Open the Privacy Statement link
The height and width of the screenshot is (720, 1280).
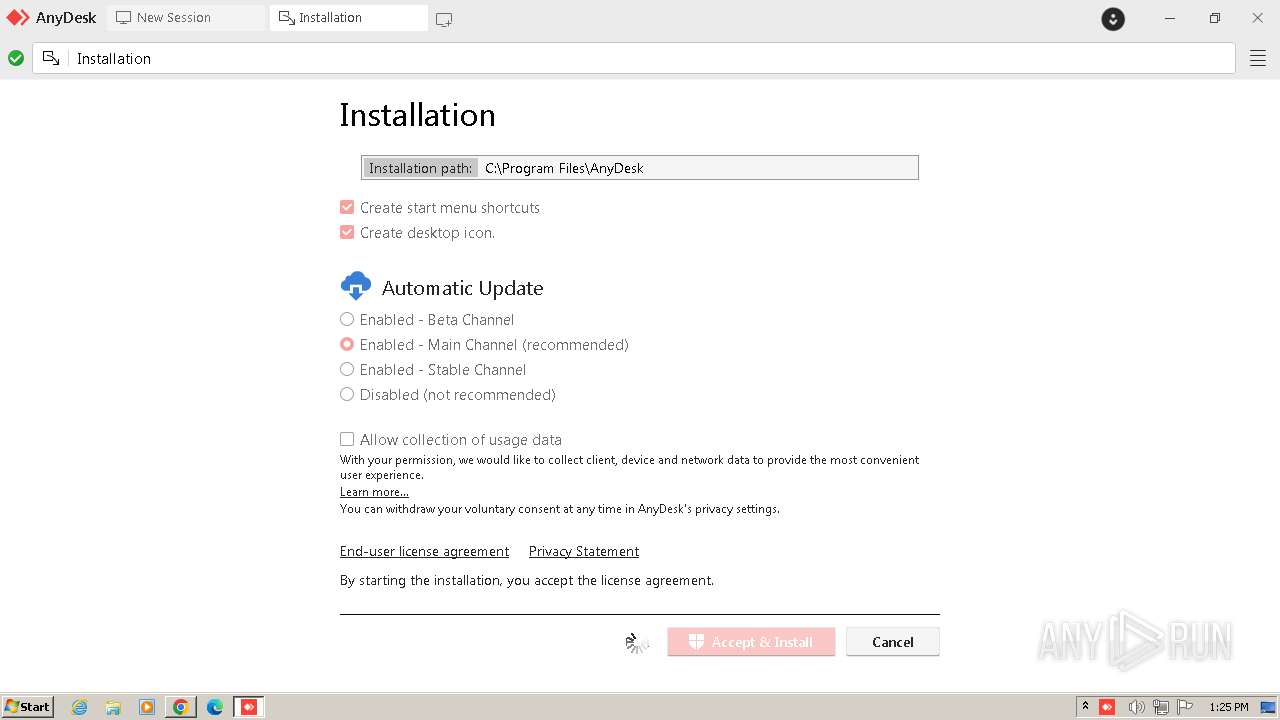coord(584,551)
